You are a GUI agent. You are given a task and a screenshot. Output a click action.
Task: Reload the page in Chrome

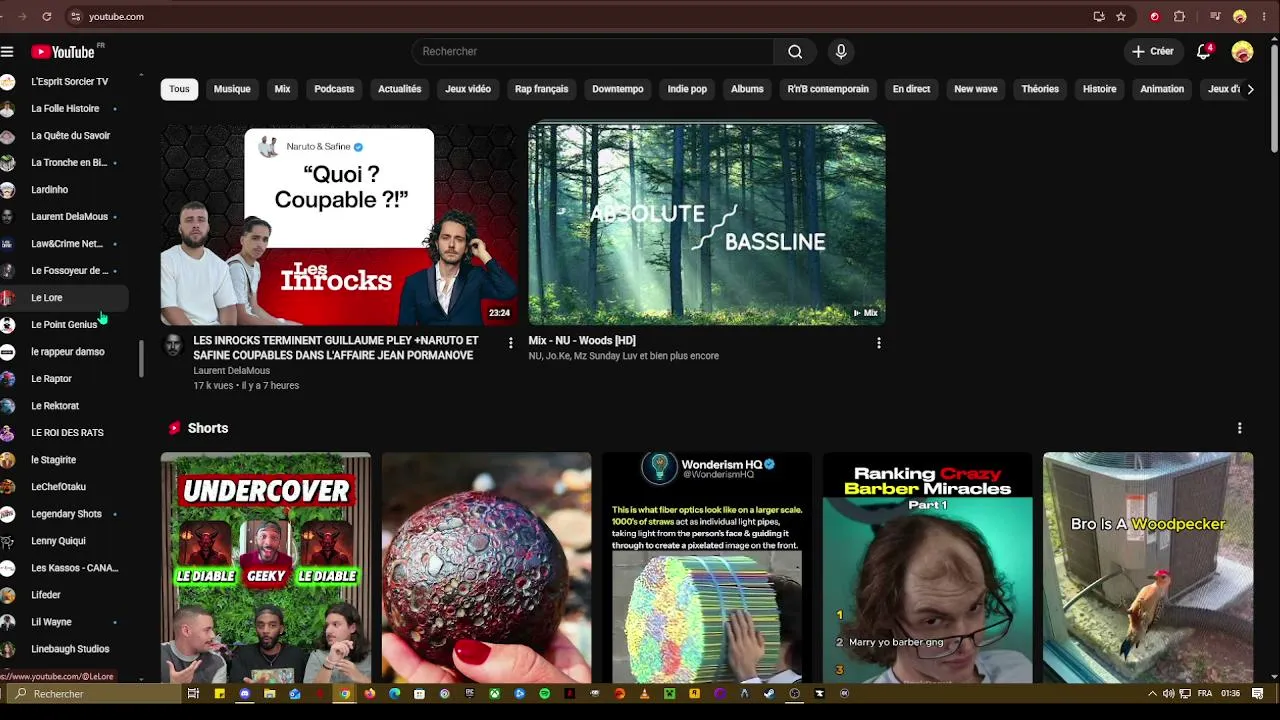tap(47, 17)
